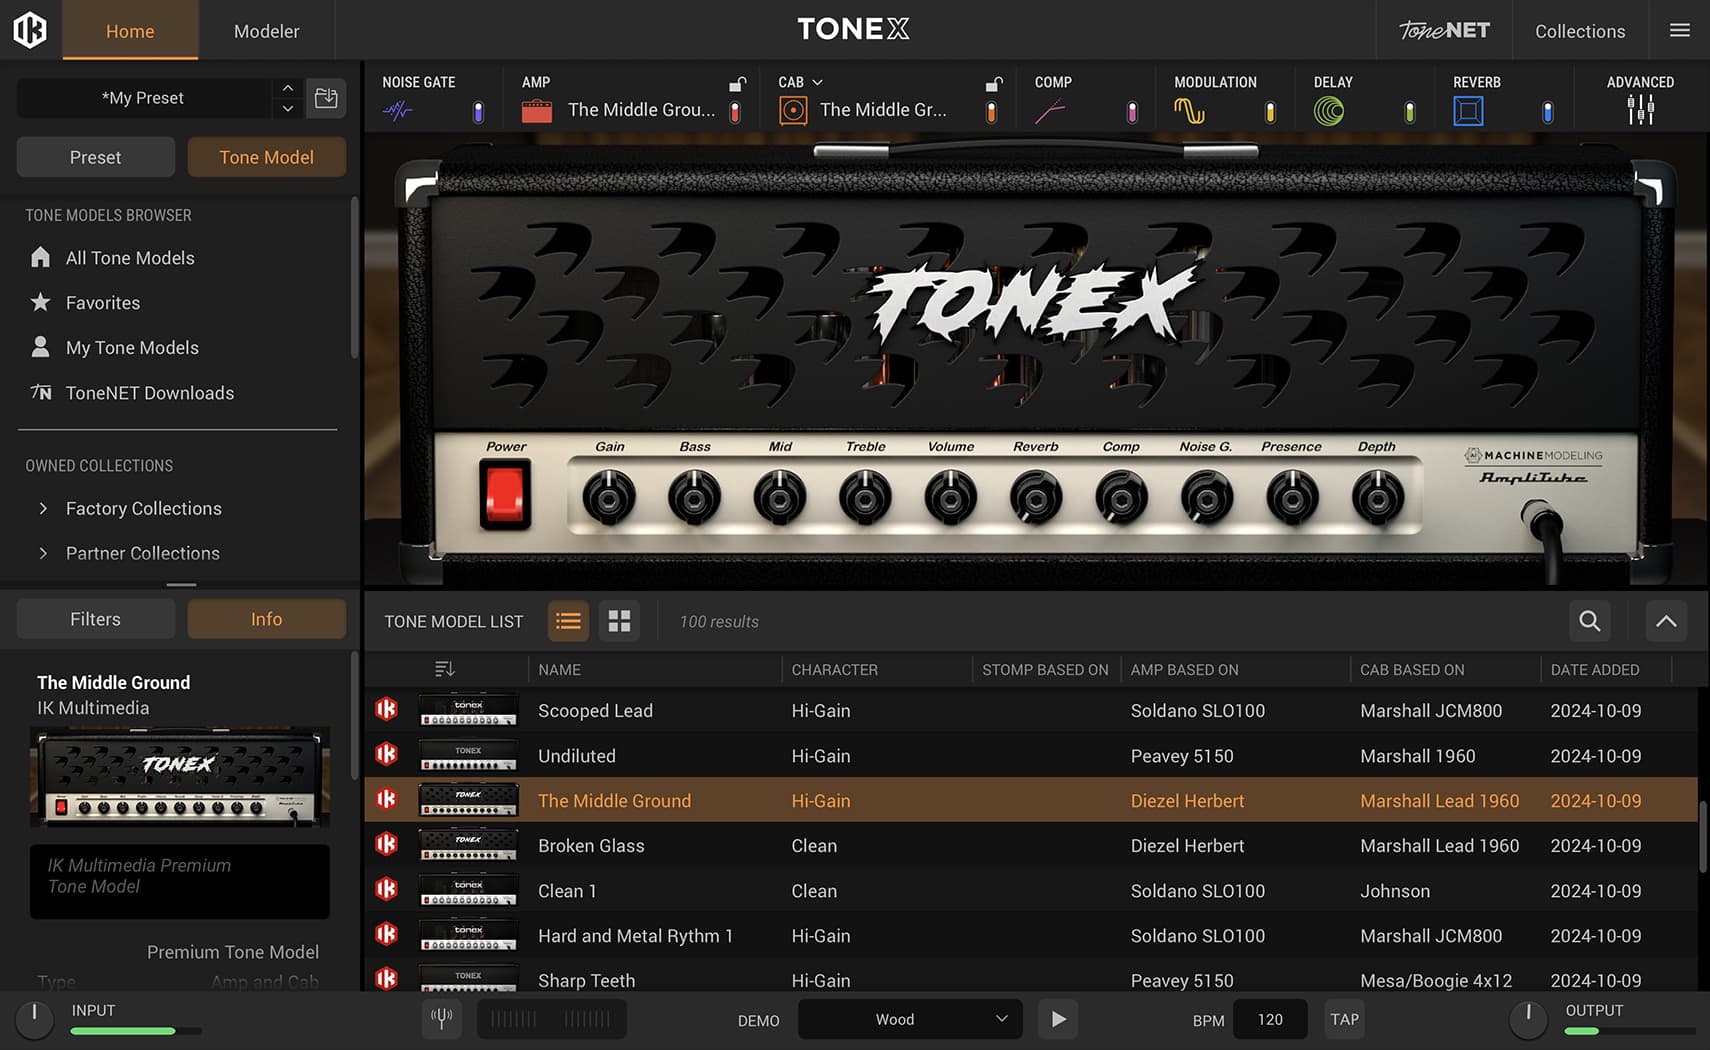Viewport: 1710px width, 1050px height.
Task: Open the Delay effect icon
Action: click(x=1328, y=111)
